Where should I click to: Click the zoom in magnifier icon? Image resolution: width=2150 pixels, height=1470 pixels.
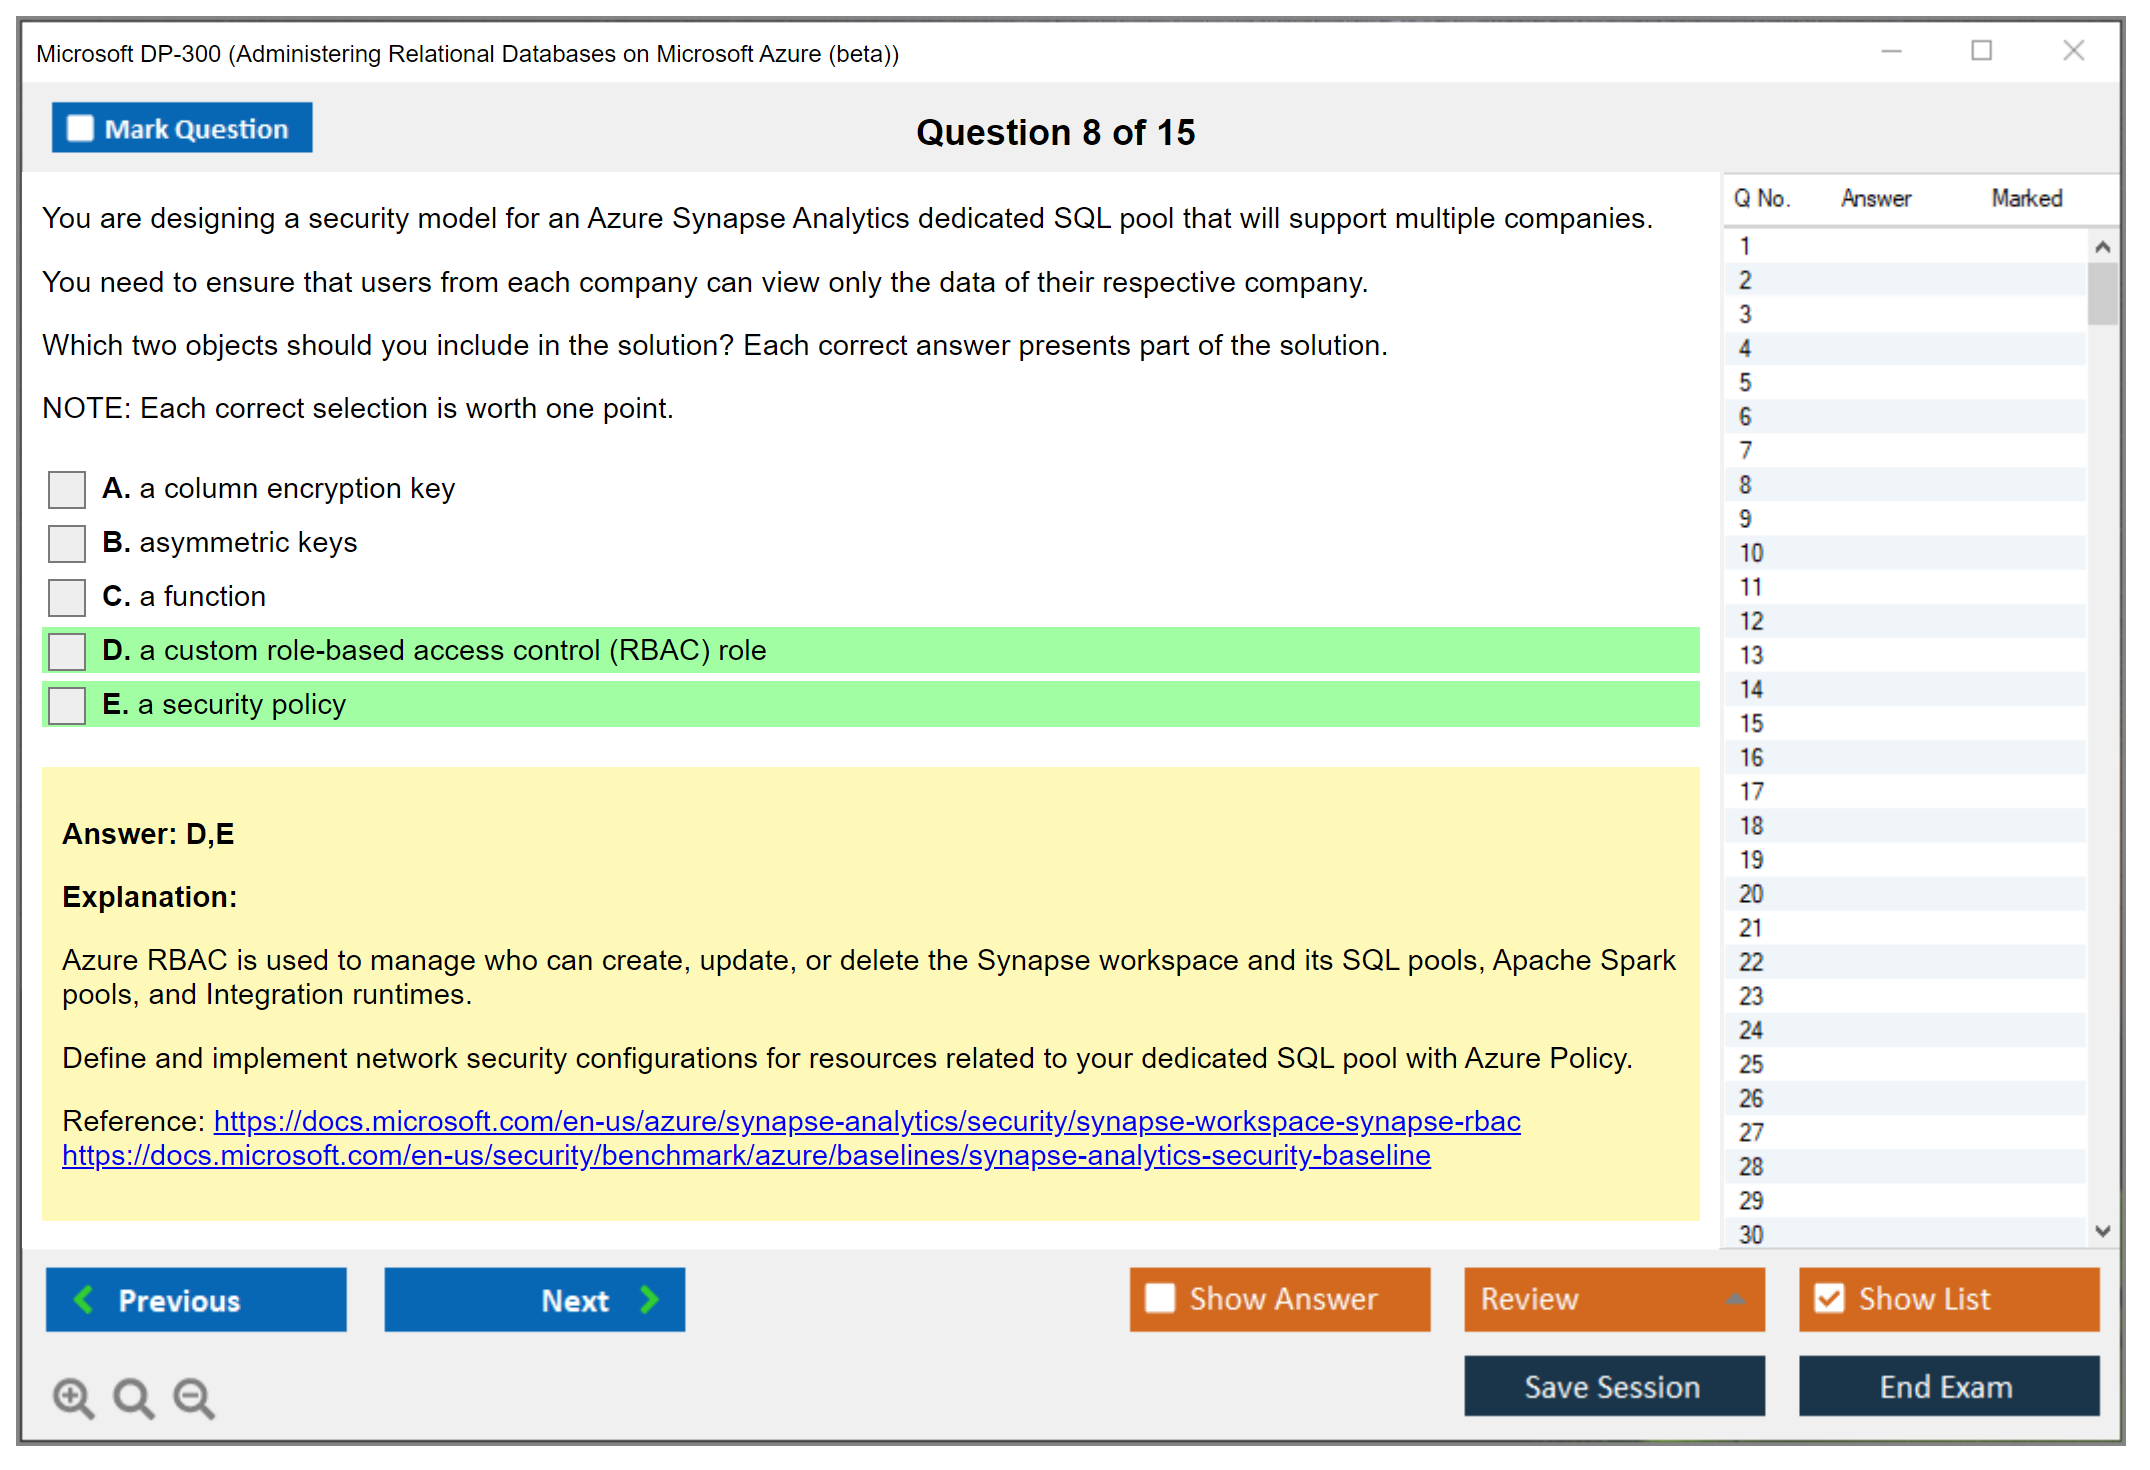(x=73, y=1397)
